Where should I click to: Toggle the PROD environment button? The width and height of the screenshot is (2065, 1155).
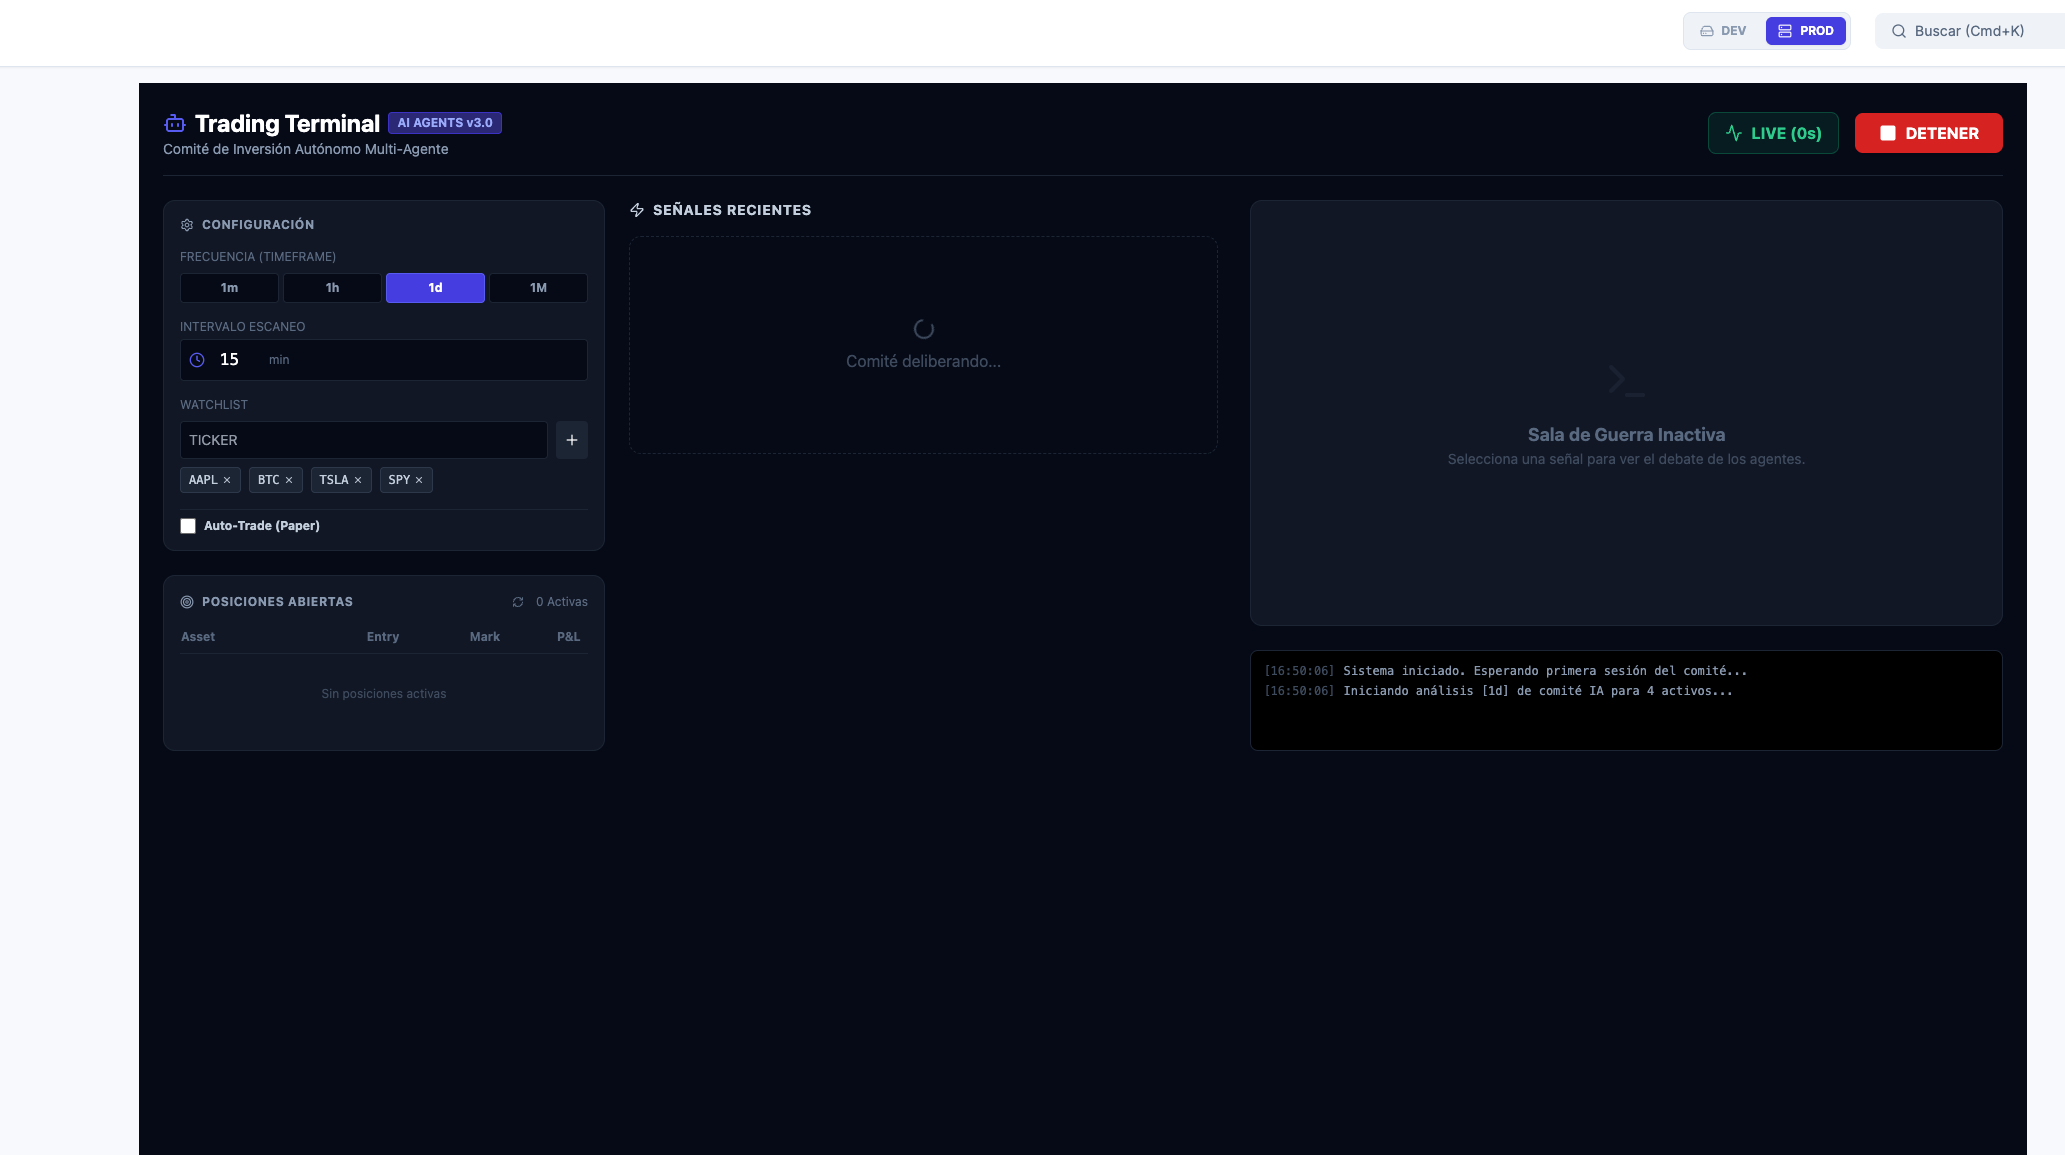[x=1806, y=30]
